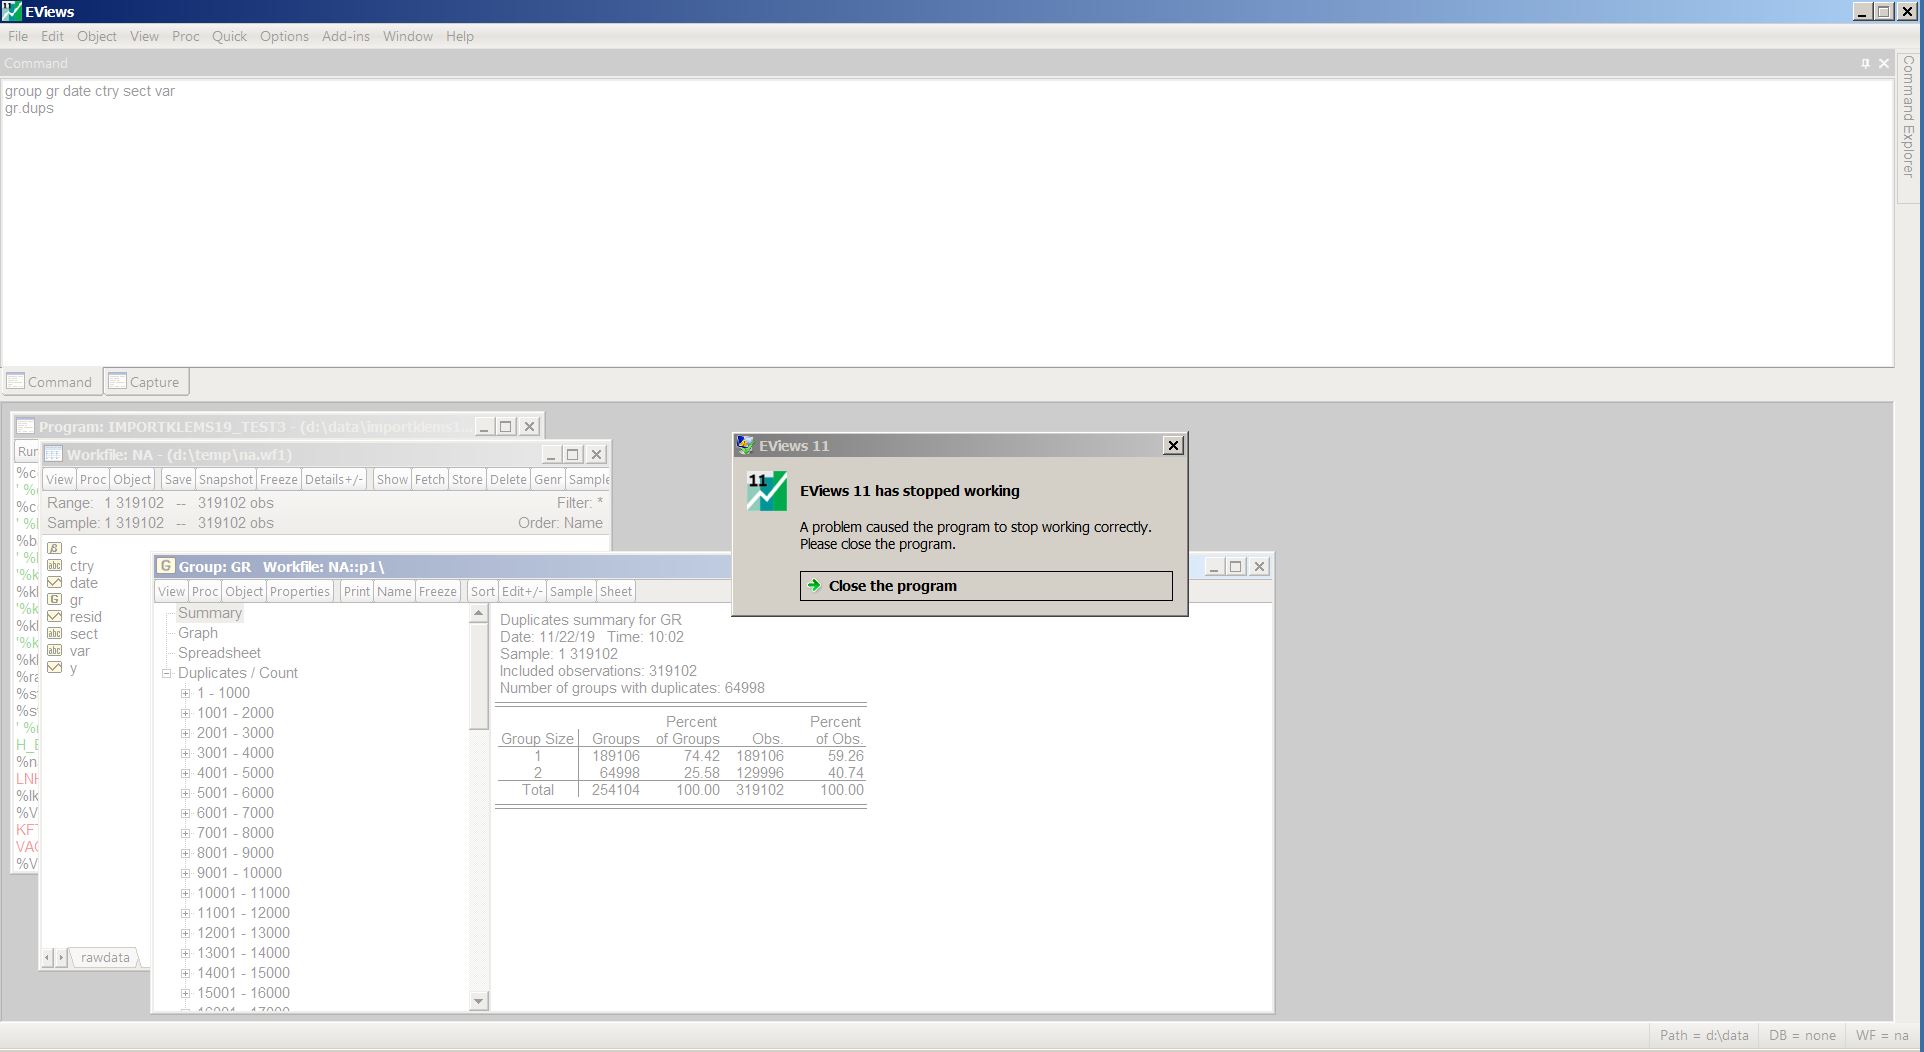
Task: Open View menu in Group GR window
Action: (x=171, y=591)
